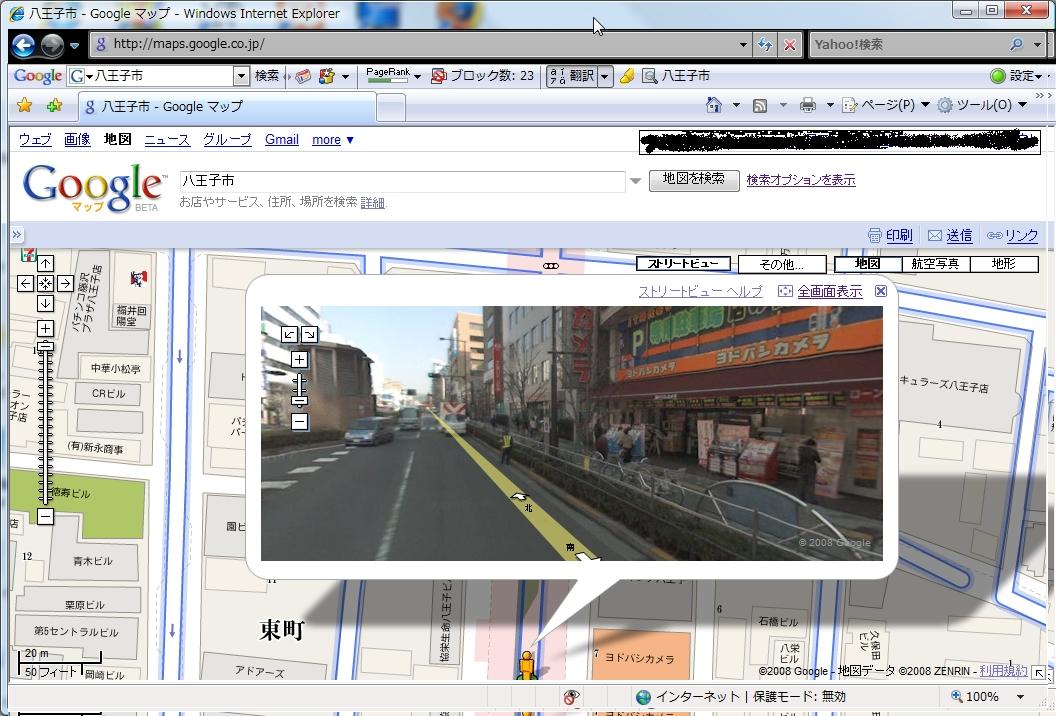Image resolution: width=1056 pixels, height=716 pixels.
Task: Click the IE forward arrow button
Action: [x=52, y=45]
